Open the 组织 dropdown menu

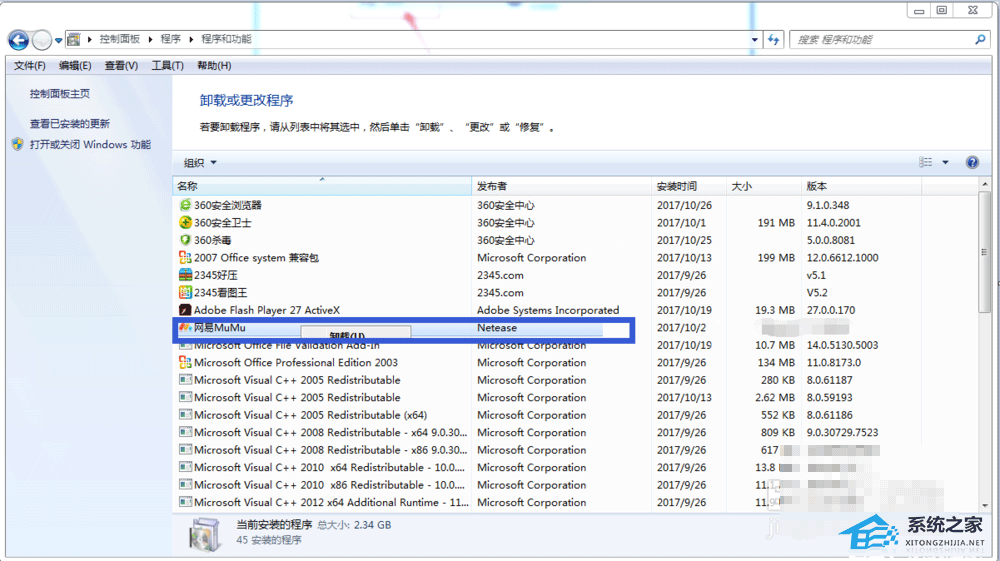coord(200,163)
